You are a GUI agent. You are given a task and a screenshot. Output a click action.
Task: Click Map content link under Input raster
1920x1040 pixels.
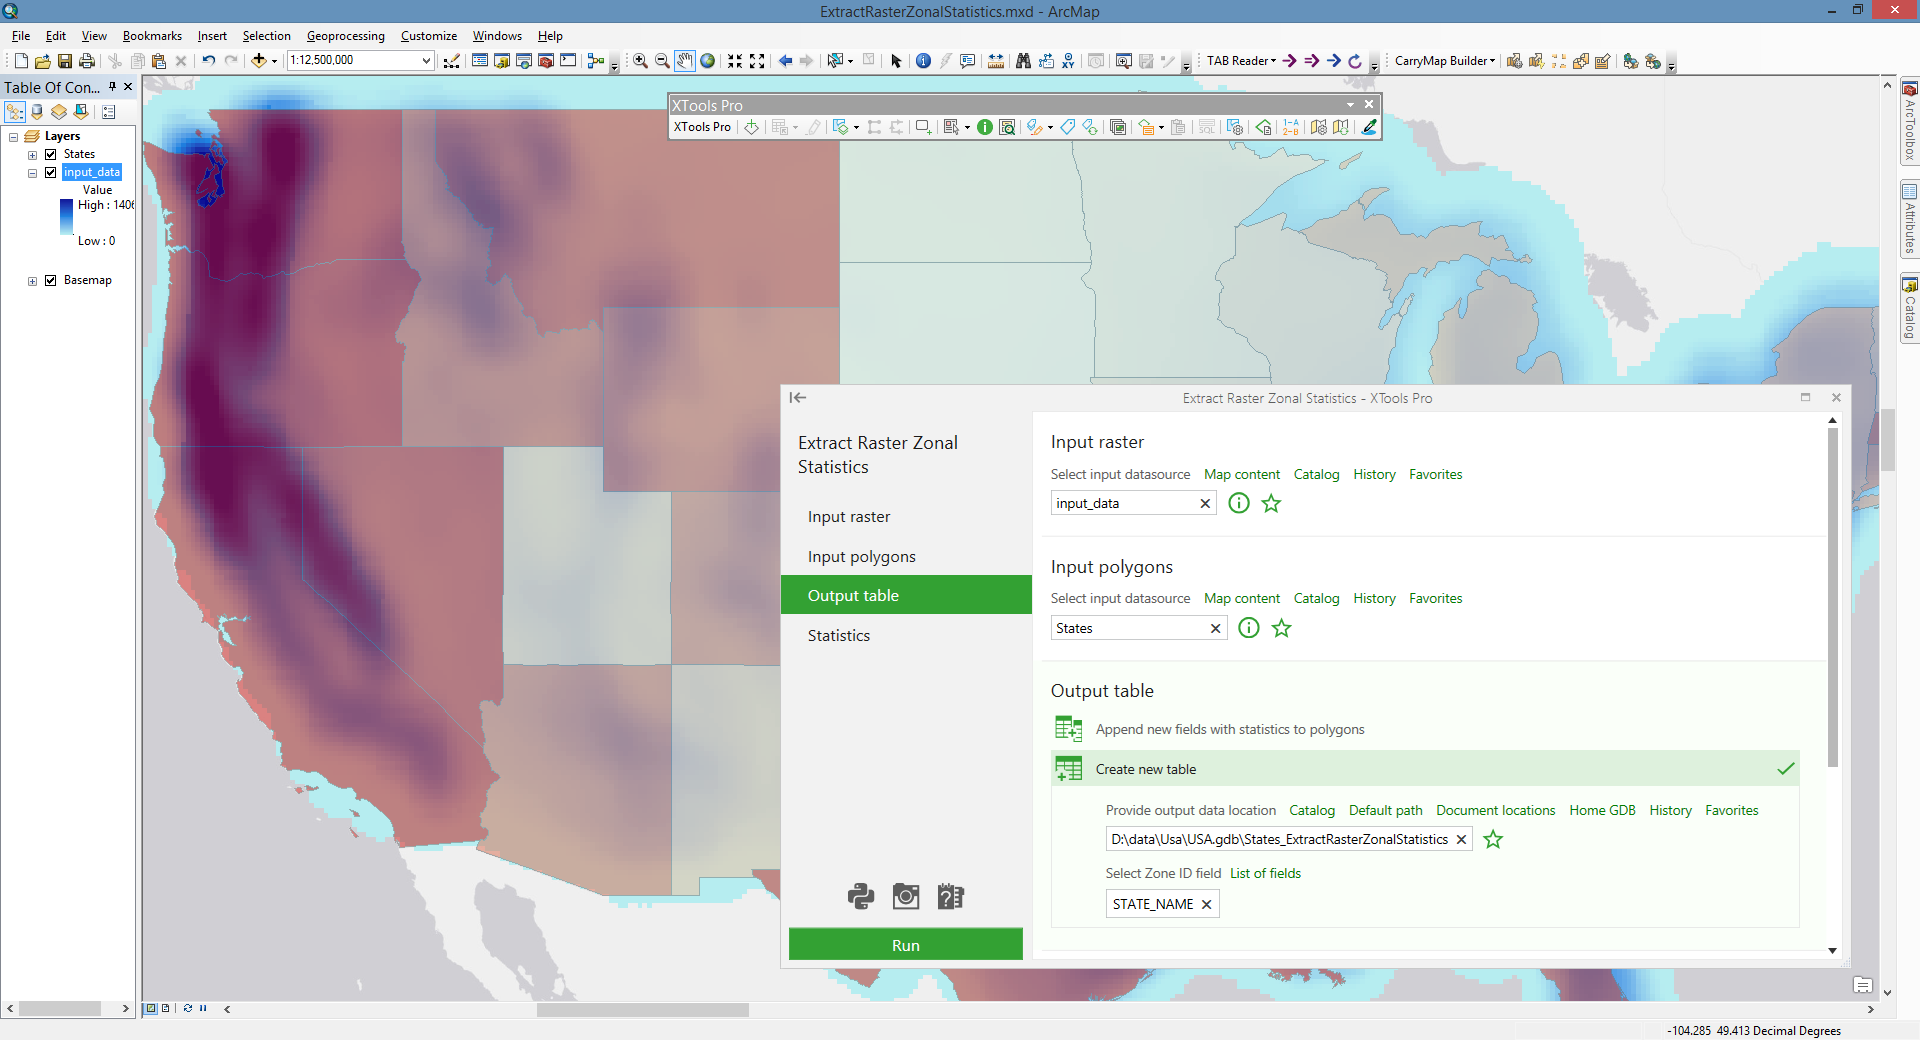(1242, 474)
